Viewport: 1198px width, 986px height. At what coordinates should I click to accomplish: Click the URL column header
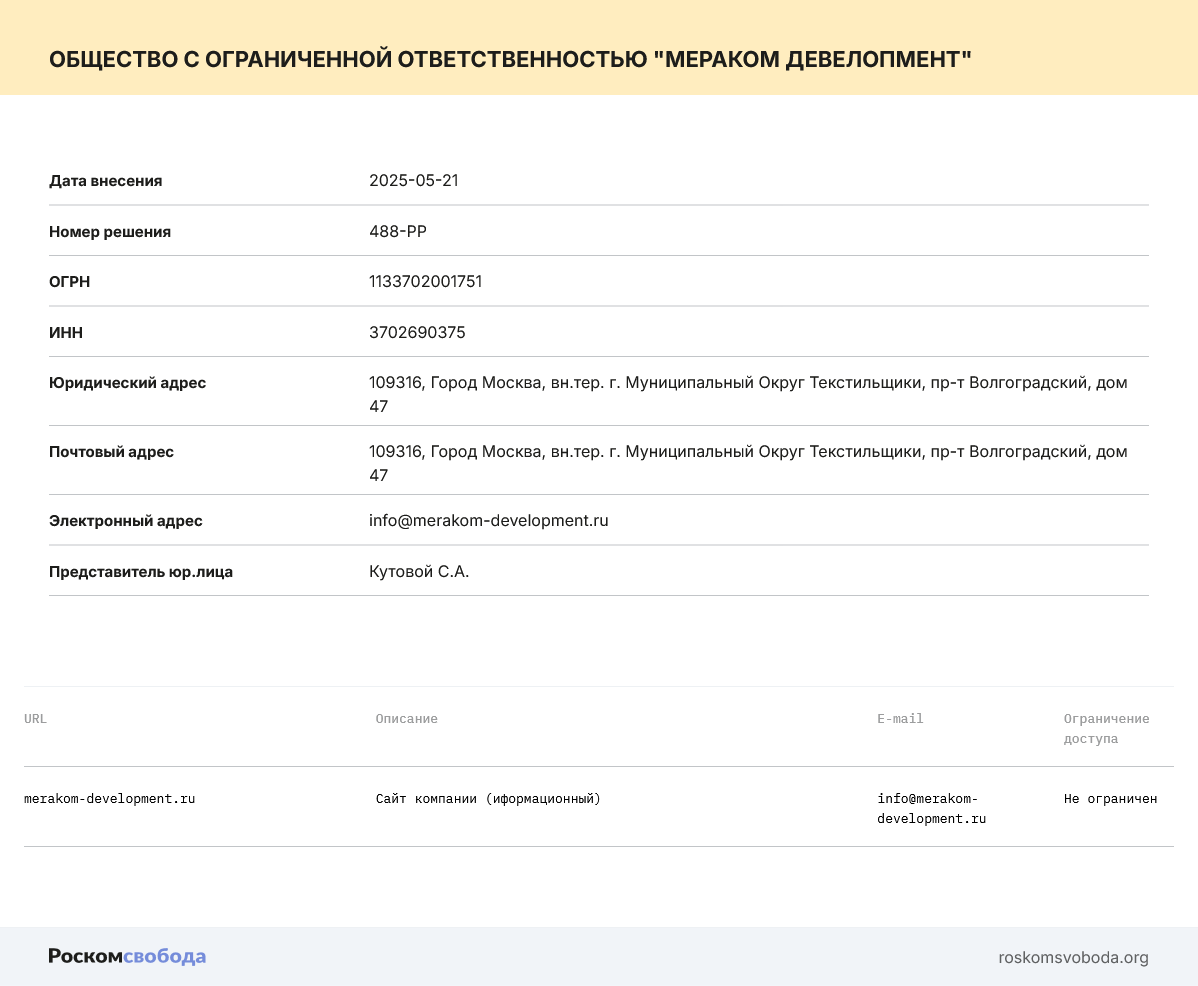tap(35, 719)
